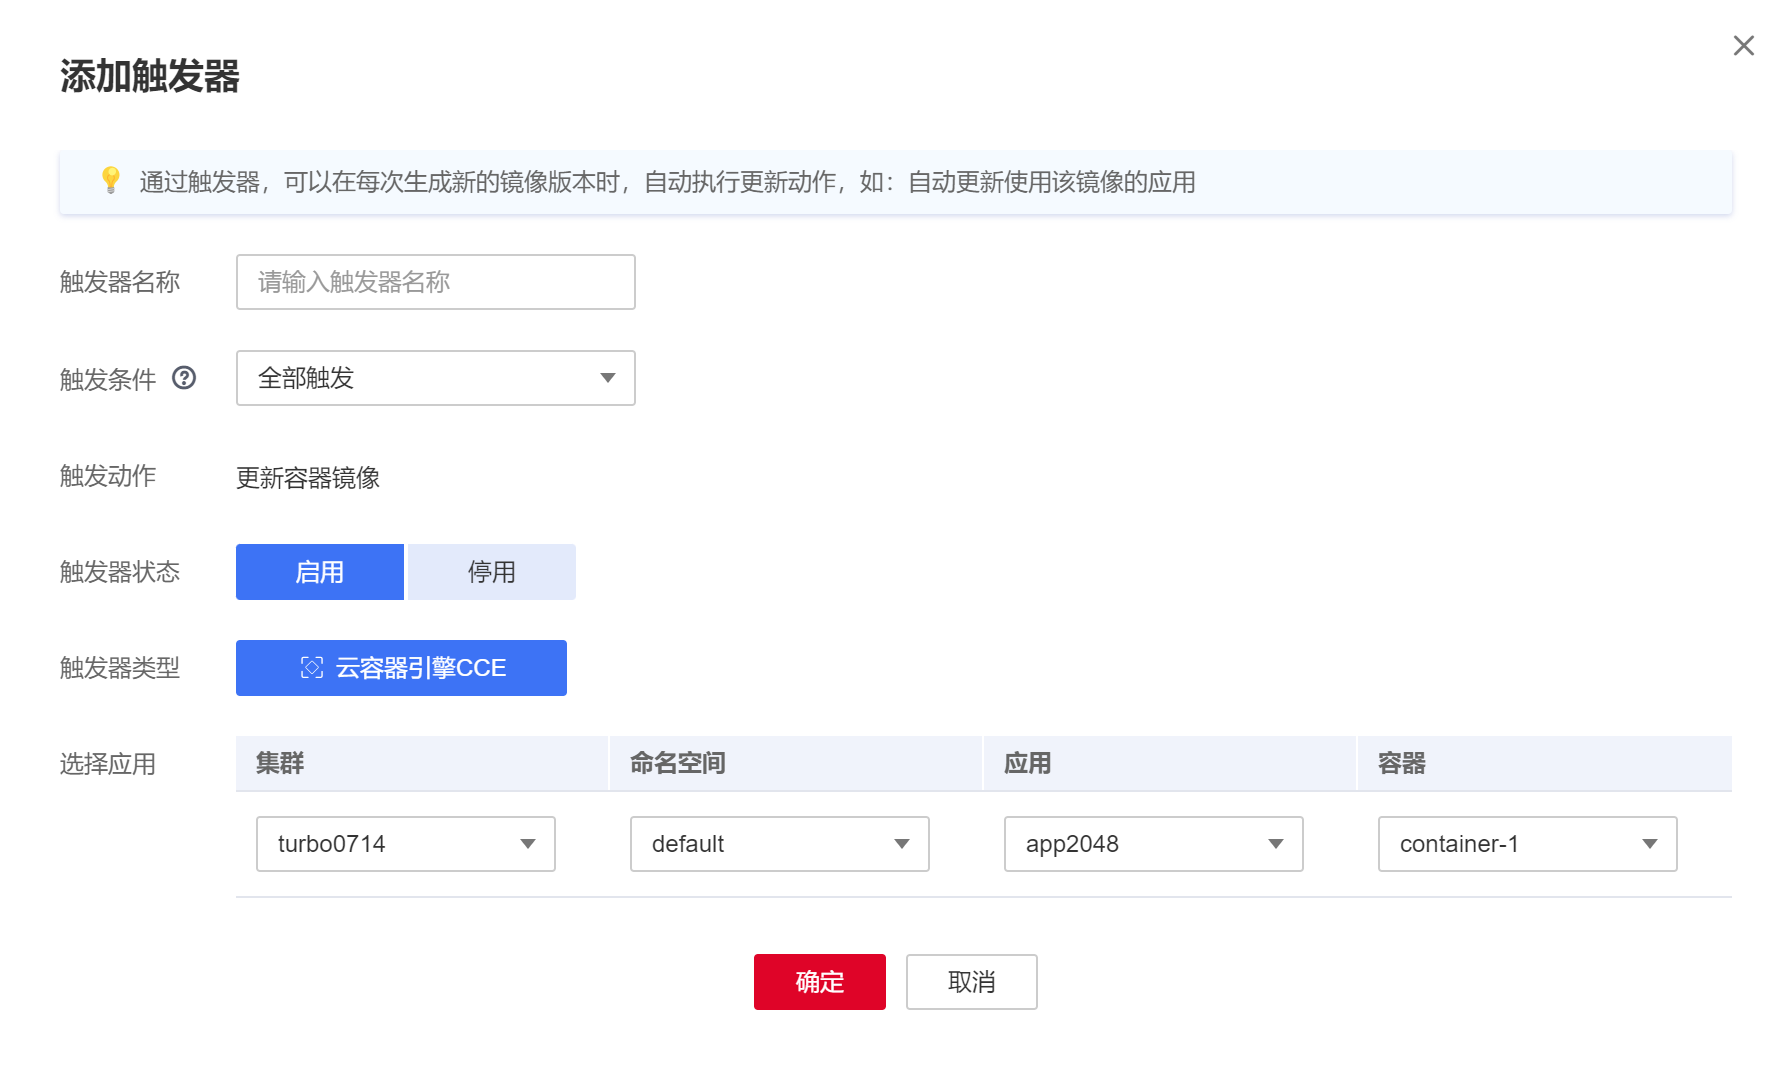Open the 应用 dropdown showing app2048
The width and height of the screenshot is (1791, 1069).
click(x=1153, y=844)
